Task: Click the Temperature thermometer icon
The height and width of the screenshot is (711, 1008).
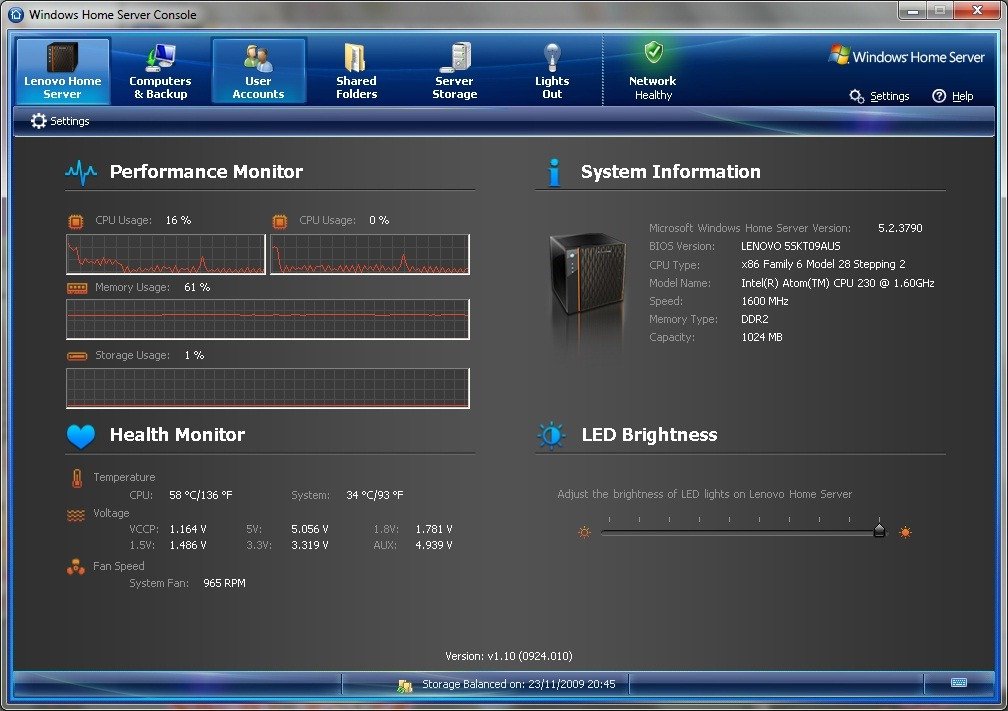Action: click(77, 478)
